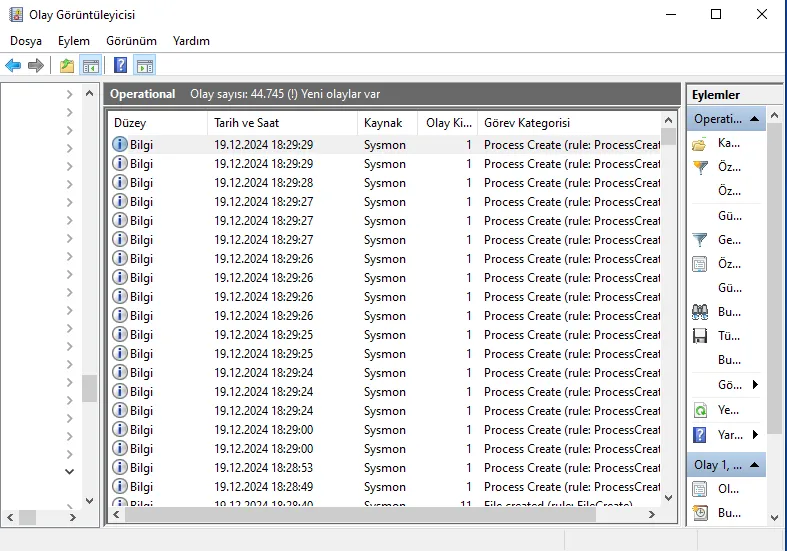The height and width of the screenshot is (551, 787).
Task: Open the Dosya menu
Action: (26, 41)
